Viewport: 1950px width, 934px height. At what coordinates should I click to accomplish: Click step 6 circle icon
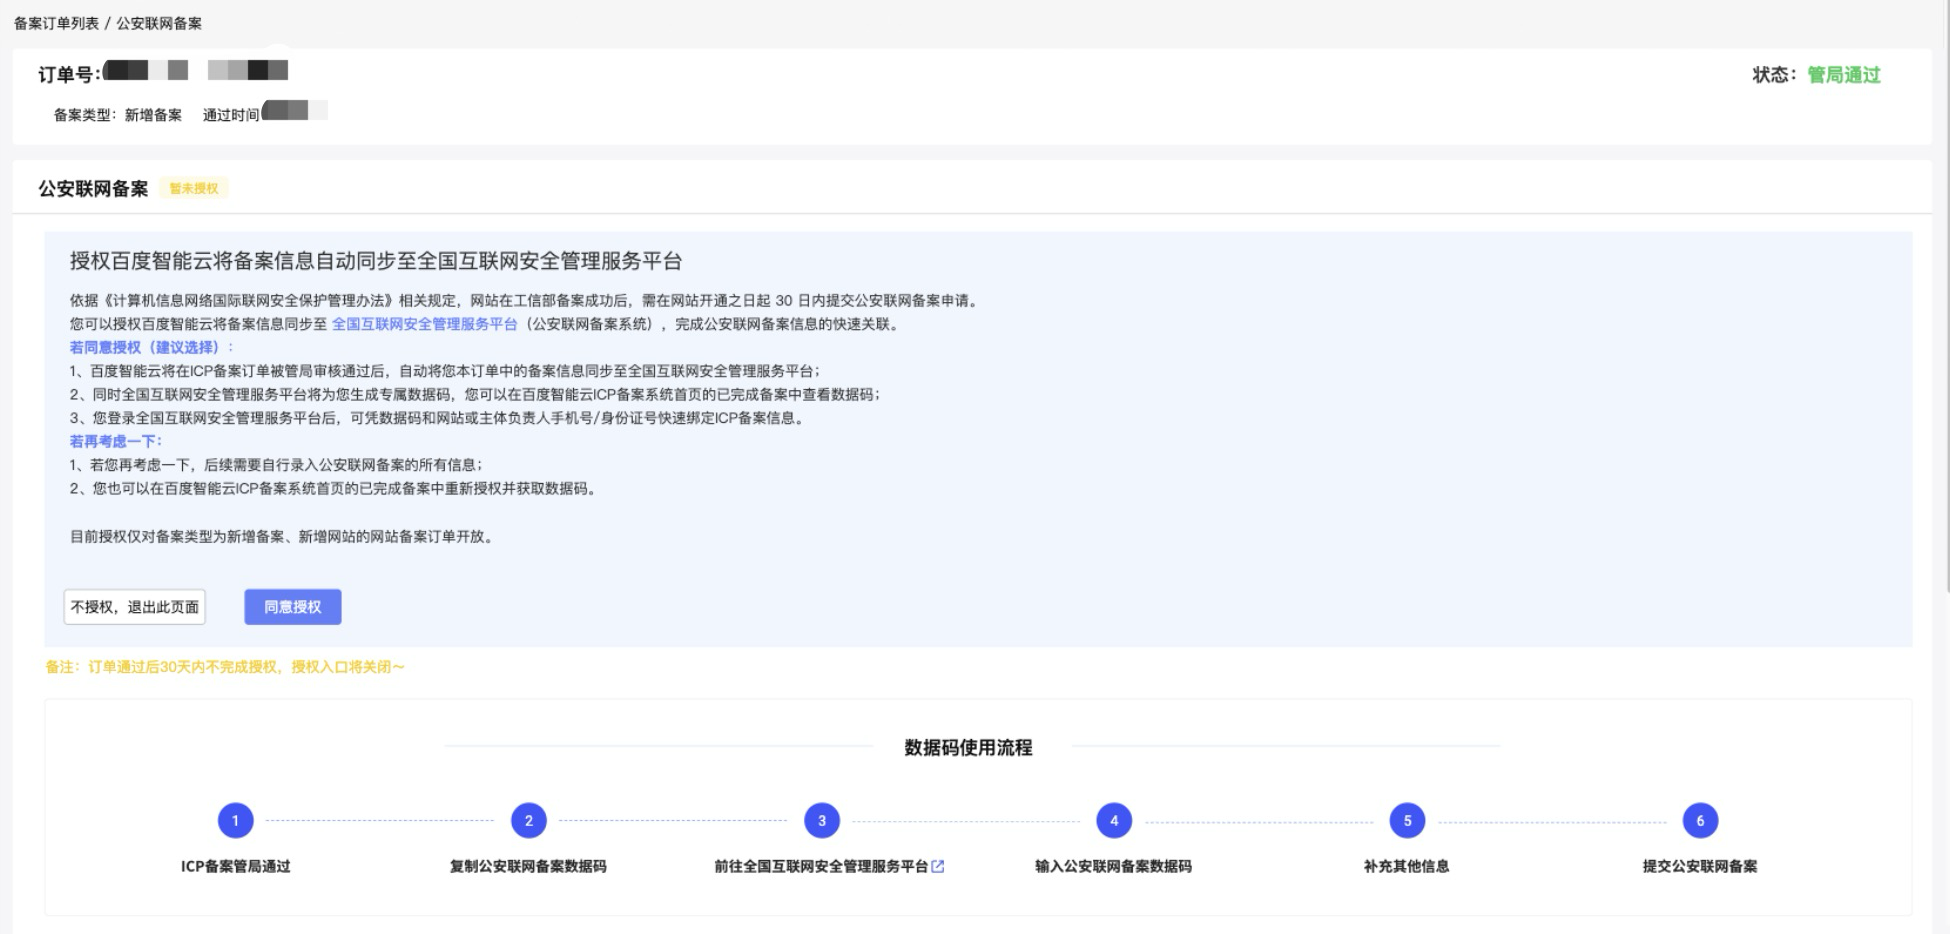coord(1699,821)
